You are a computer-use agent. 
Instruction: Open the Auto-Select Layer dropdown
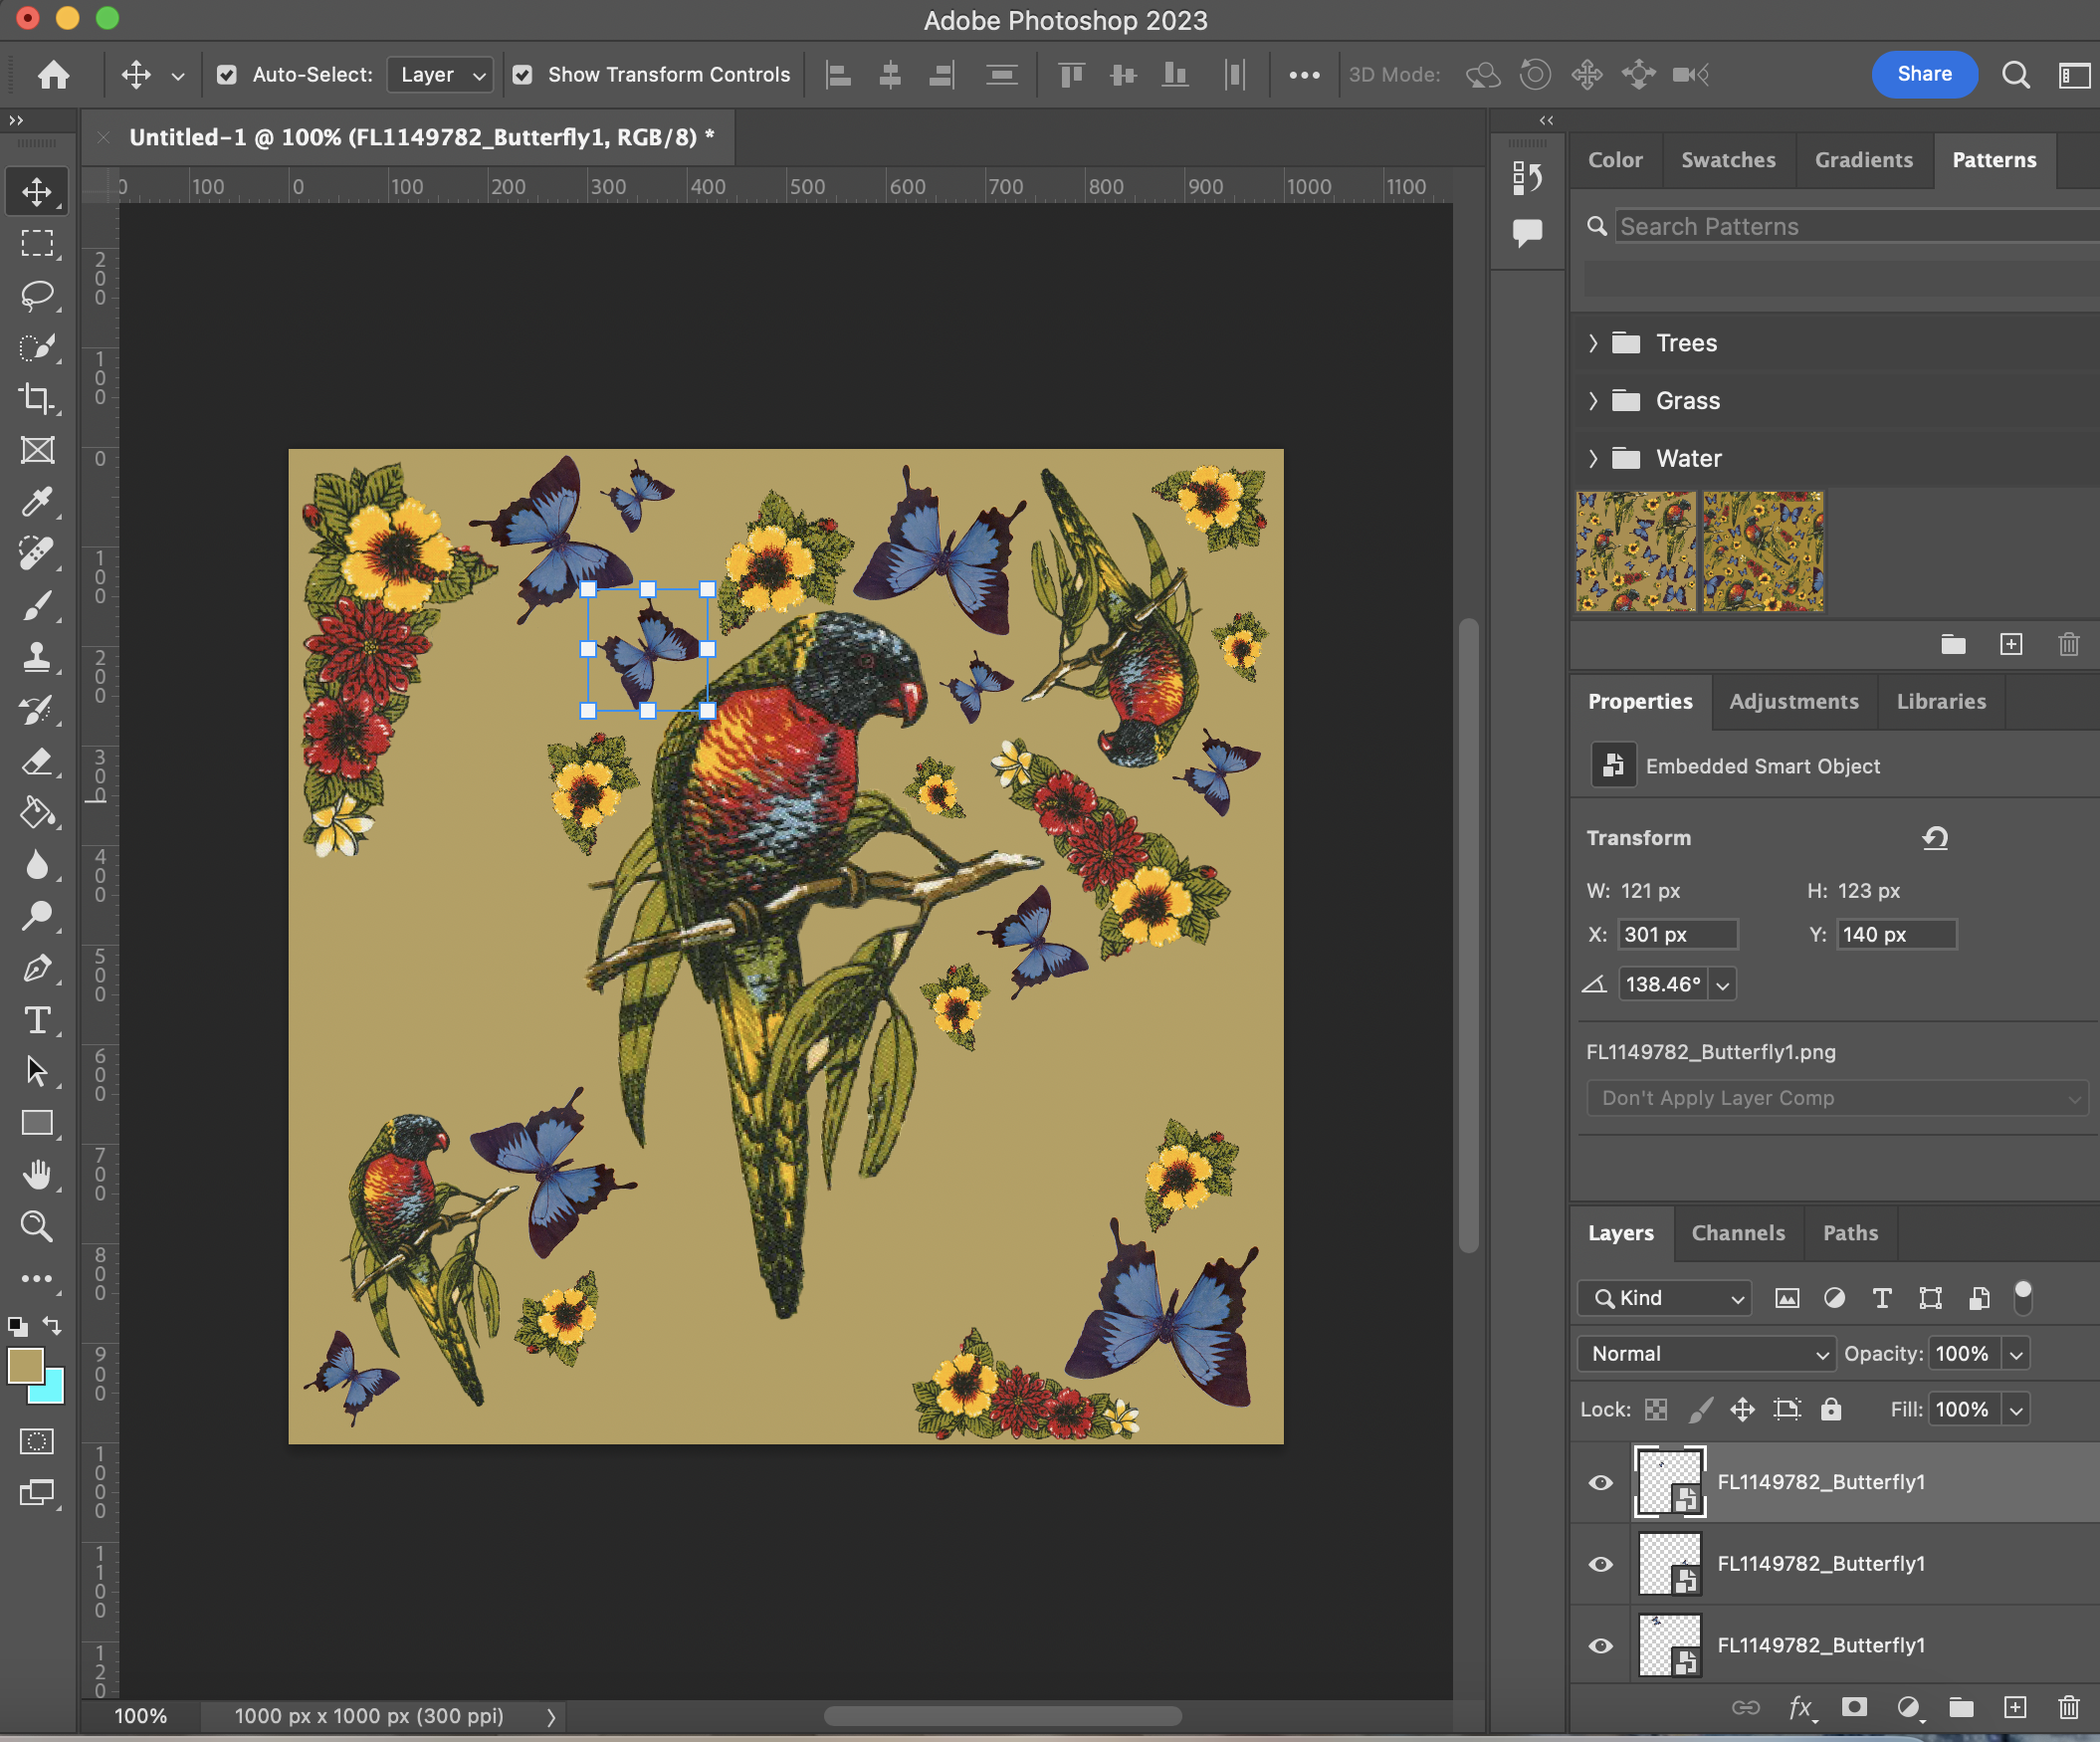point(440,75)
